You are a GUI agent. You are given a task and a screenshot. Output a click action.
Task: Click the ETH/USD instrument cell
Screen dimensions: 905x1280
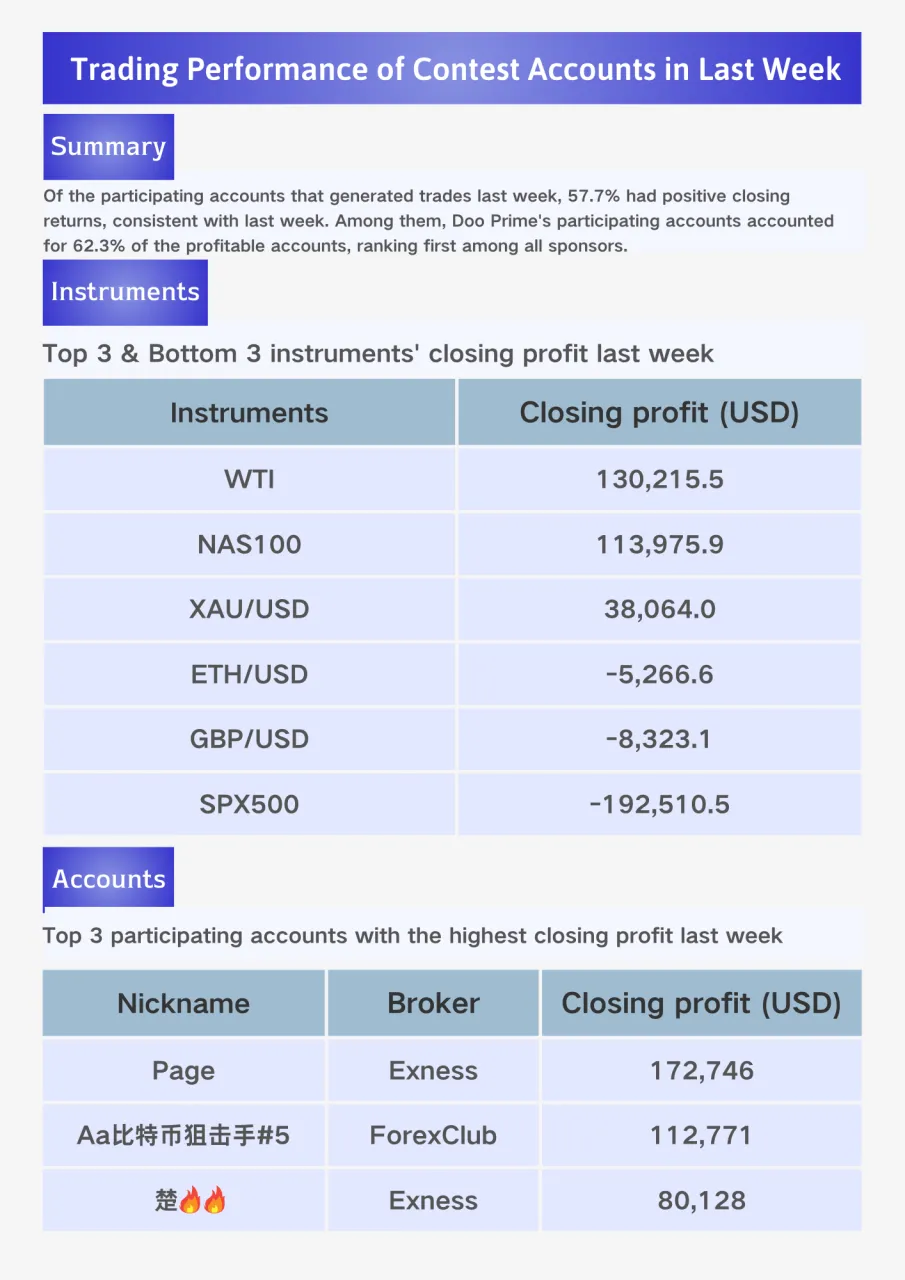249,674
